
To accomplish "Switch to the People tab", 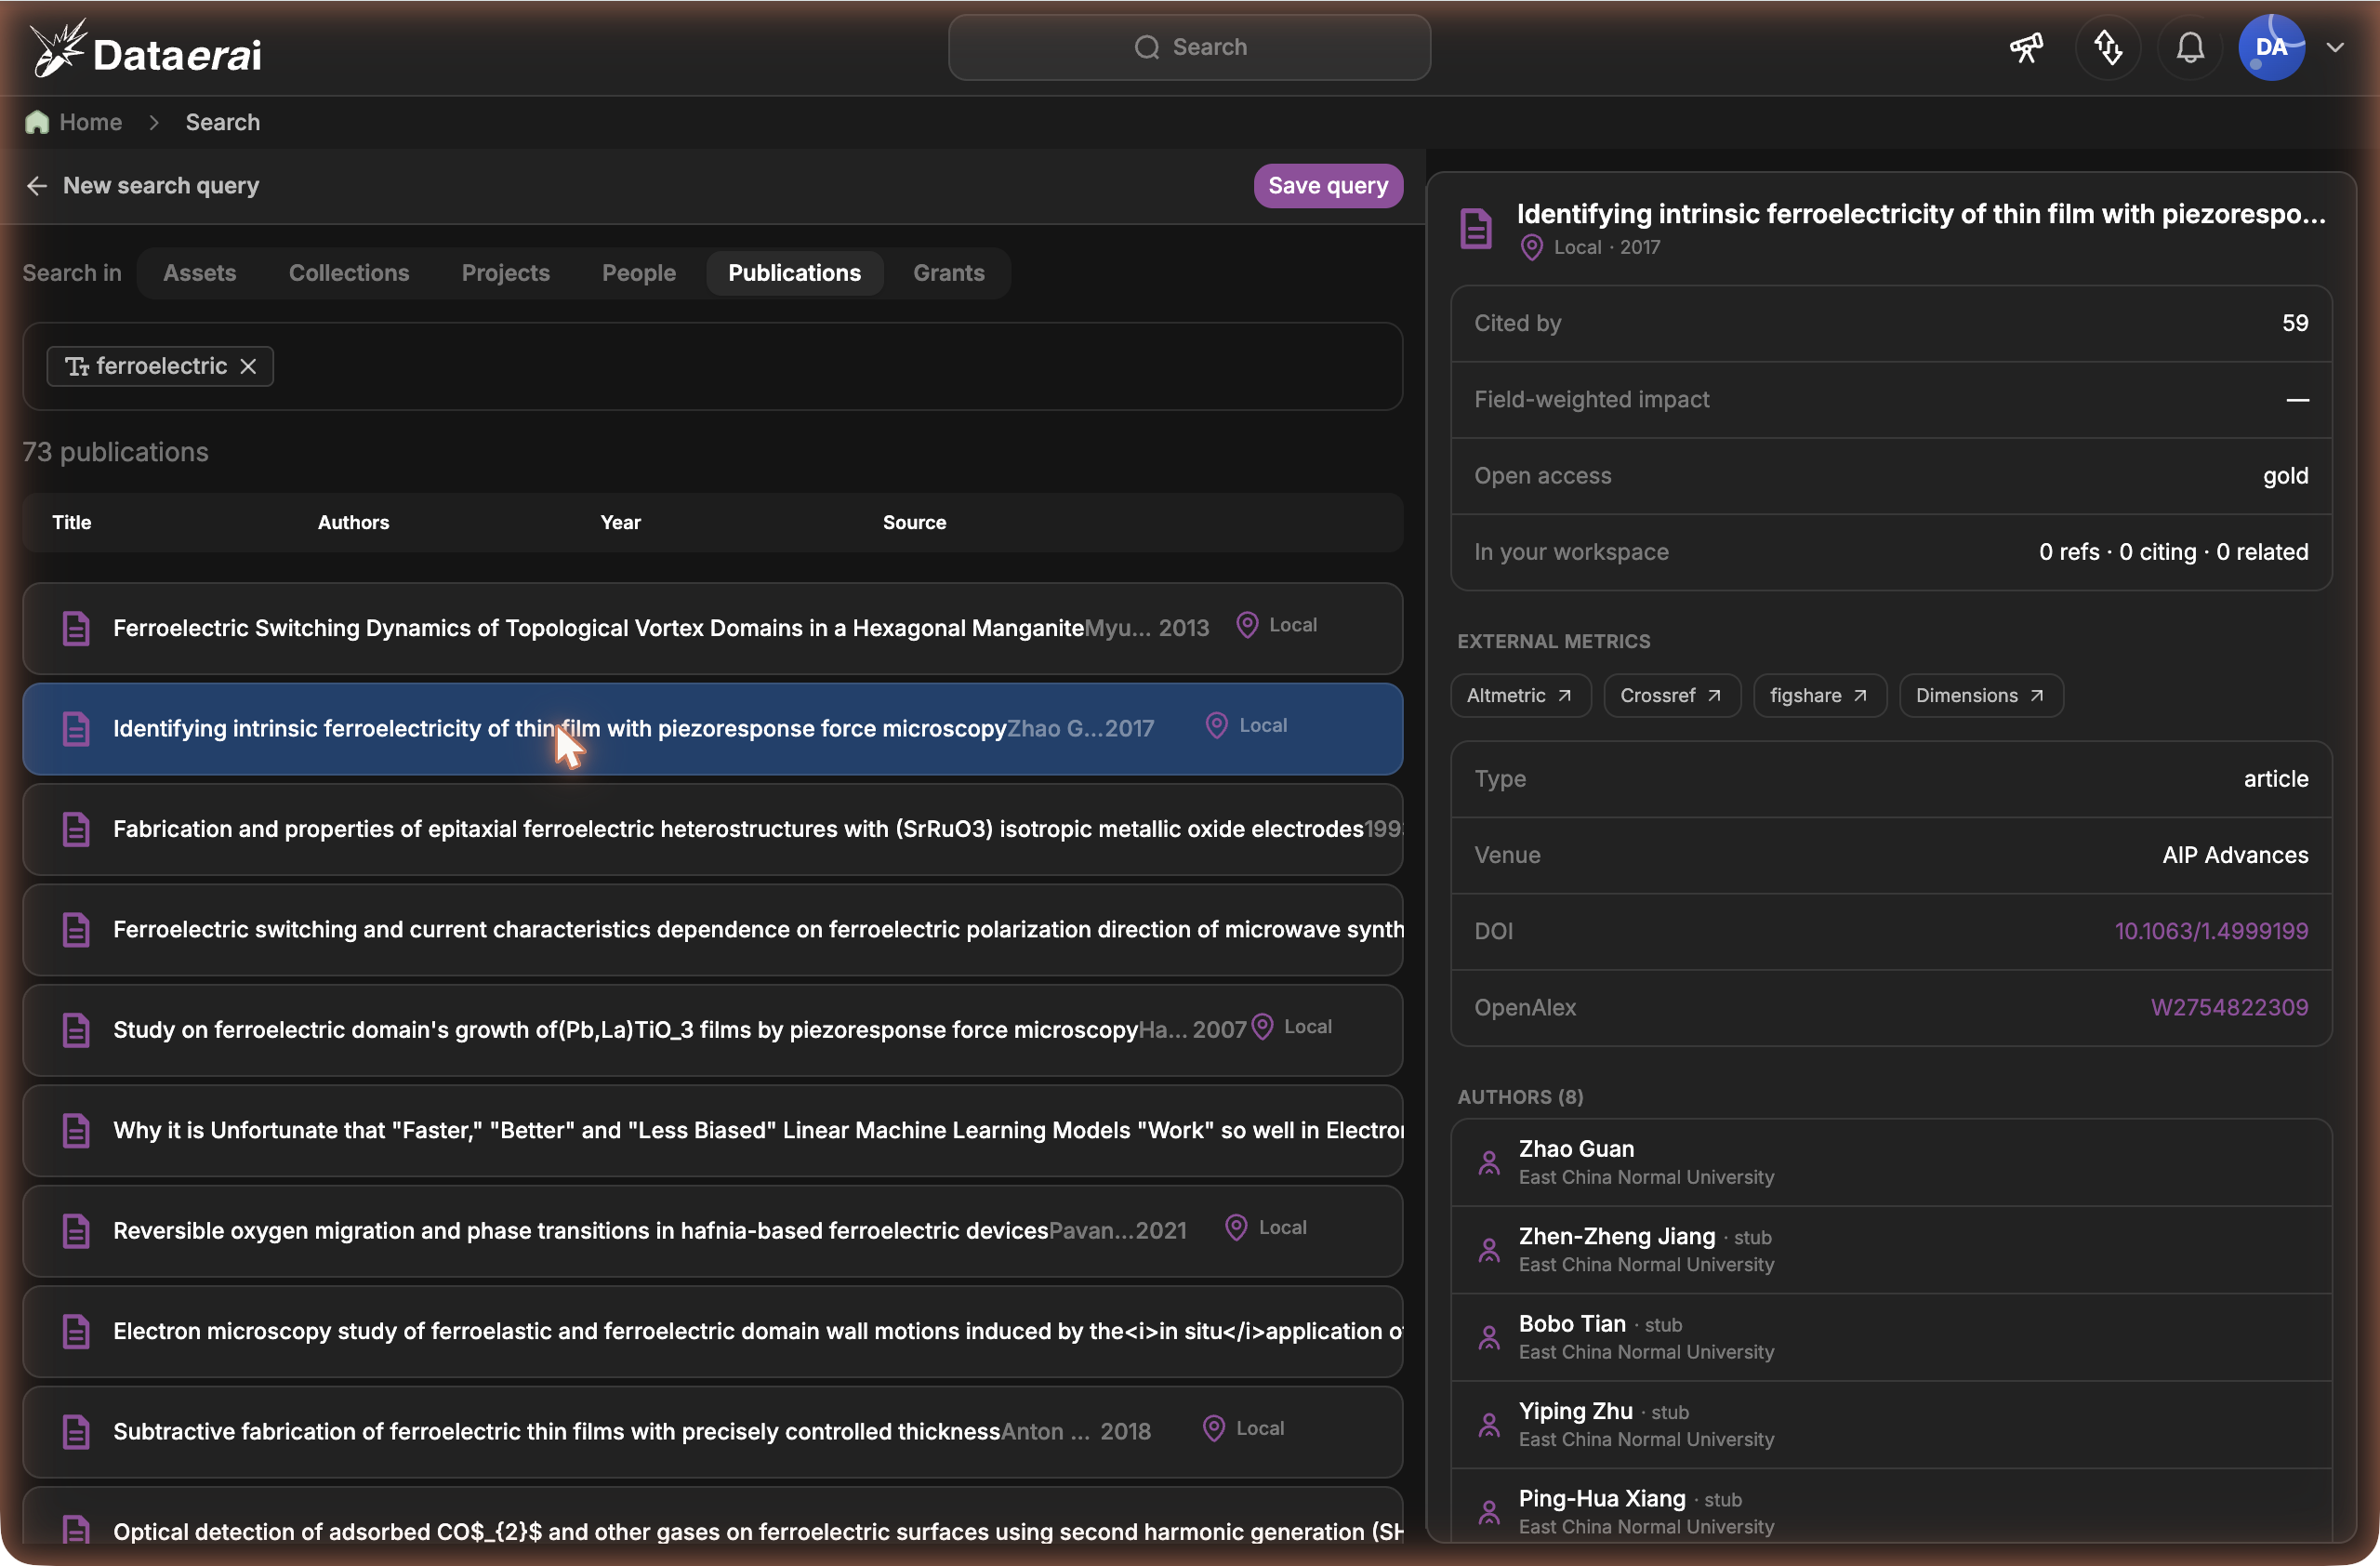I will (638, 273).
